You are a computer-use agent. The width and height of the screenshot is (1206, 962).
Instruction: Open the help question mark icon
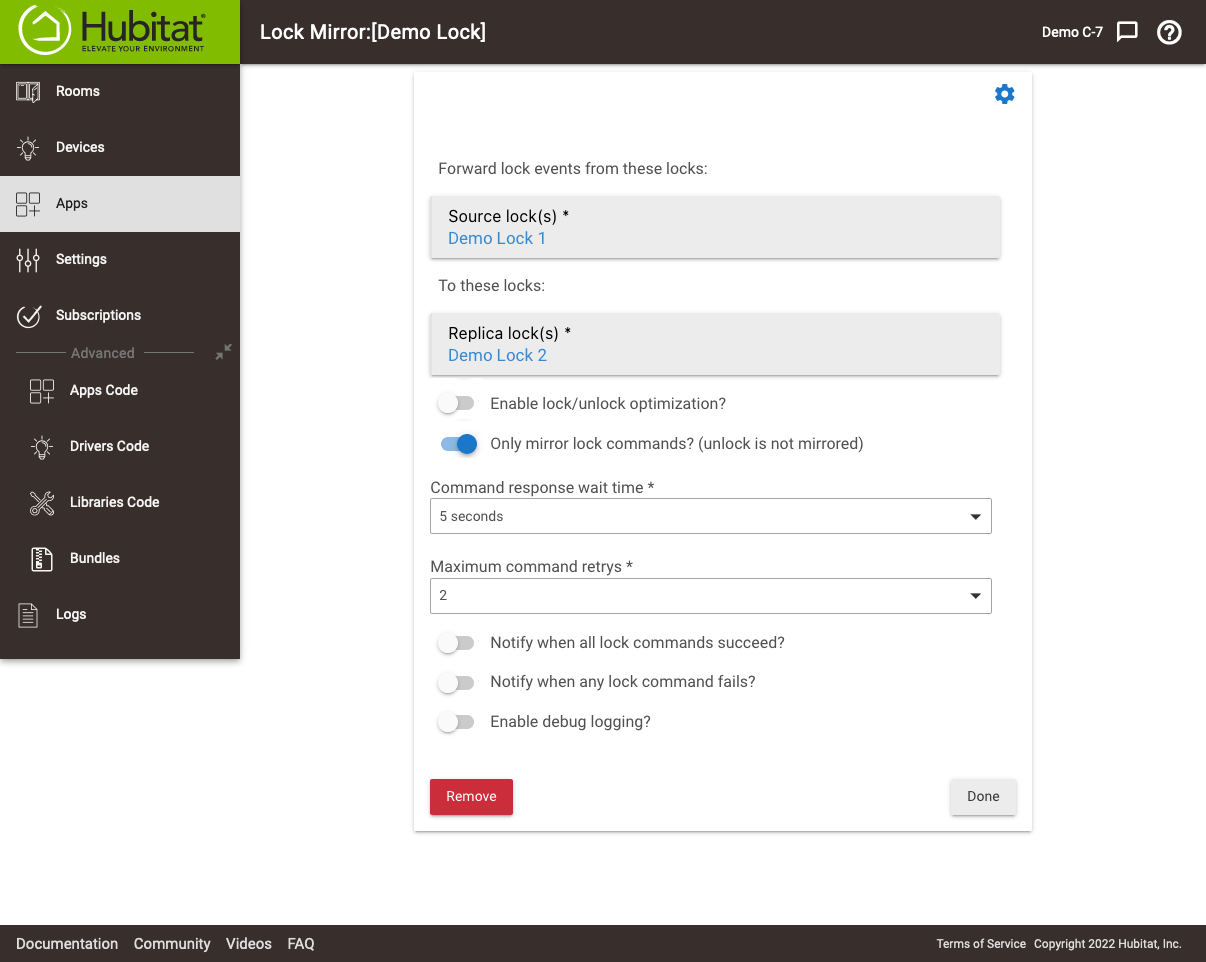point(1169,32)
